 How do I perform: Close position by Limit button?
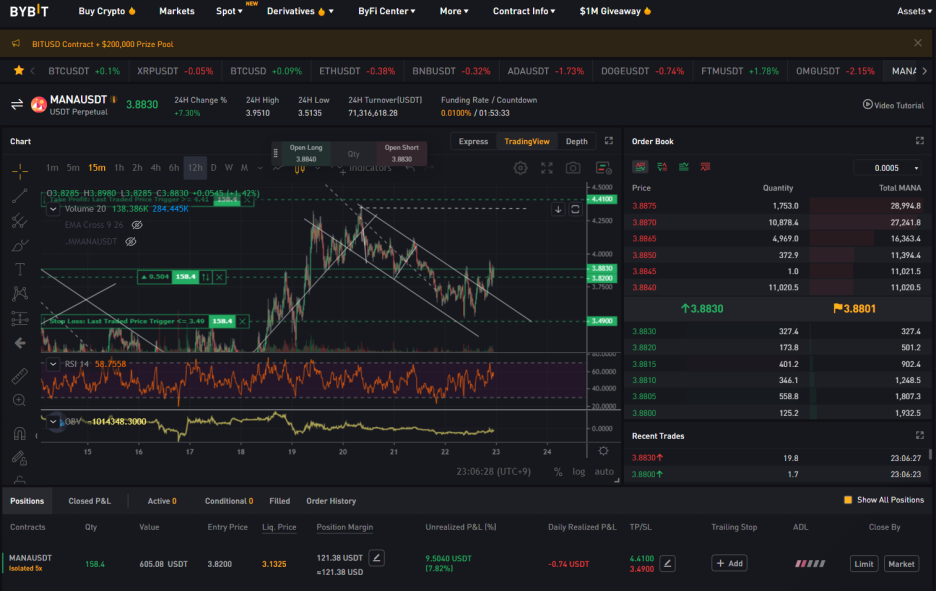(x=864, y=564)
